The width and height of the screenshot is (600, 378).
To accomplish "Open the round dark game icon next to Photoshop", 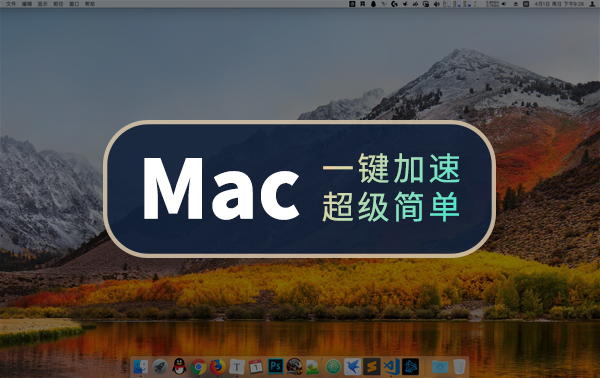I will coord(294,367).
